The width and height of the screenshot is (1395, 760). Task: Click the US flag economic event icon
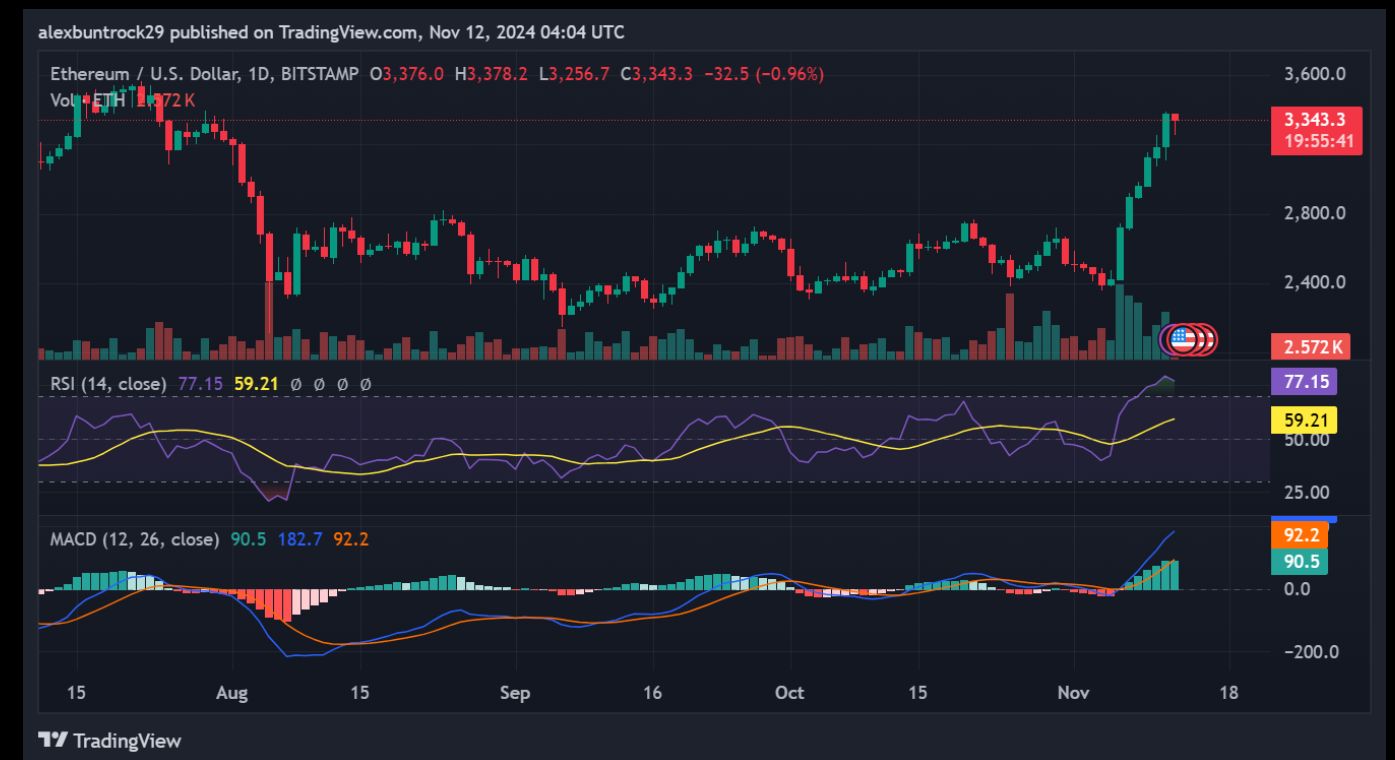tap(1183, 339)
